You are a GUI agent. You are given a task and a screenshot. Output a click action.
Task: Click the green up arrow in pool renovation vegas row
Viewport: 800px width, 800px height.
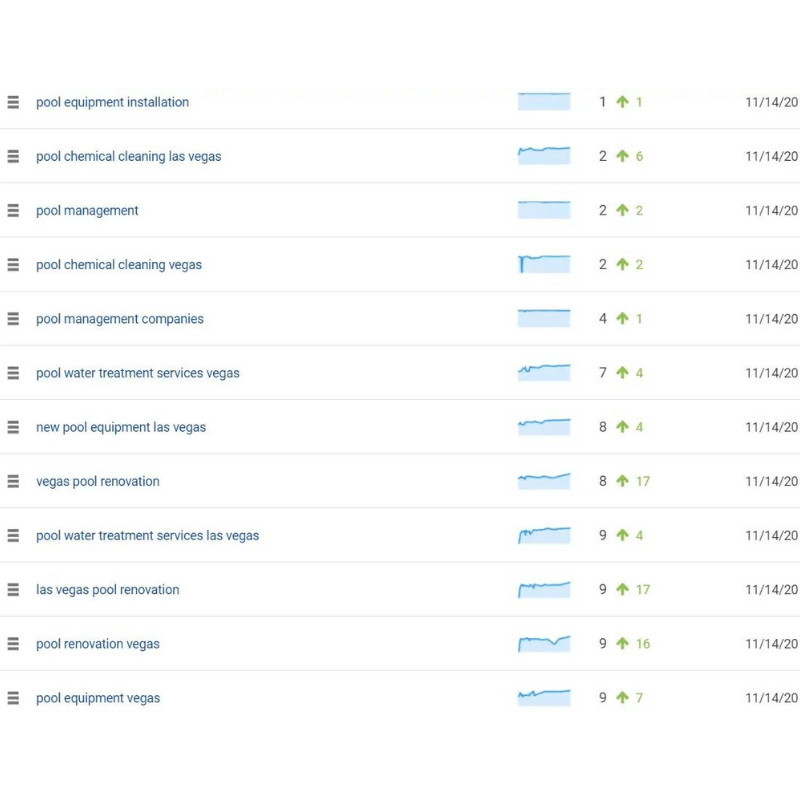pyautogui.click(x=622, y=644)
